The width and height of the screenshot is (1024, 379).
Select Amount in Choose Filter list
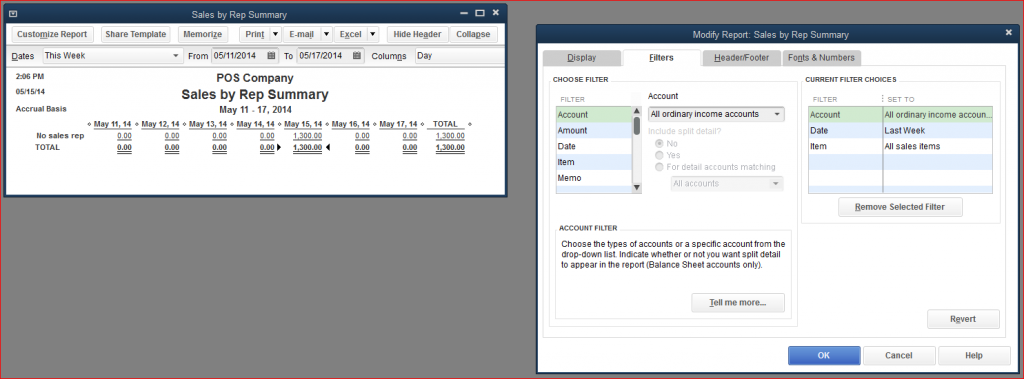(594, 131)
